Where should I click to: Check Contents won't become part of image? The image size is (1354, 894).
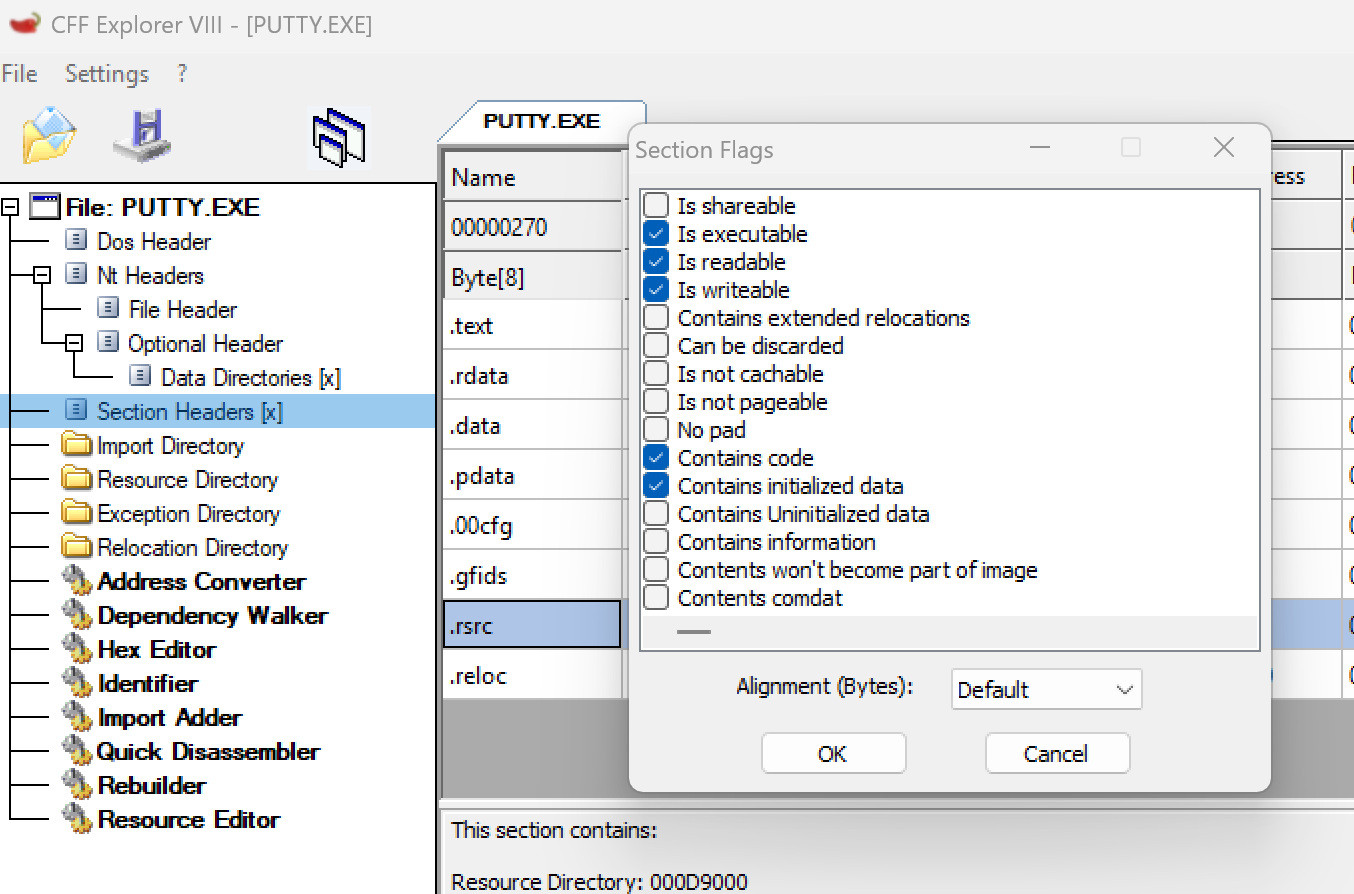click(x=656, y=570)
